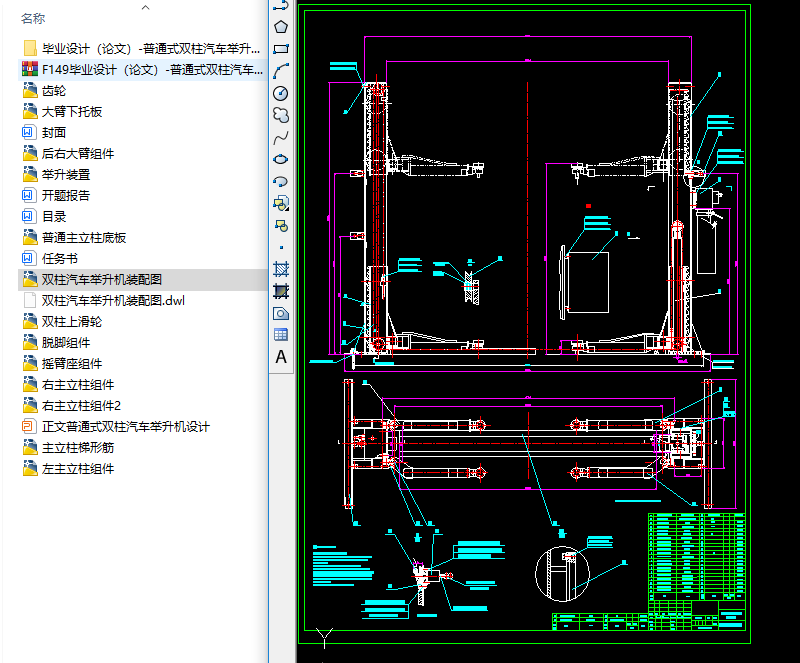Activate the Arc tool
The image size is (800, 663).
point(281,71)
